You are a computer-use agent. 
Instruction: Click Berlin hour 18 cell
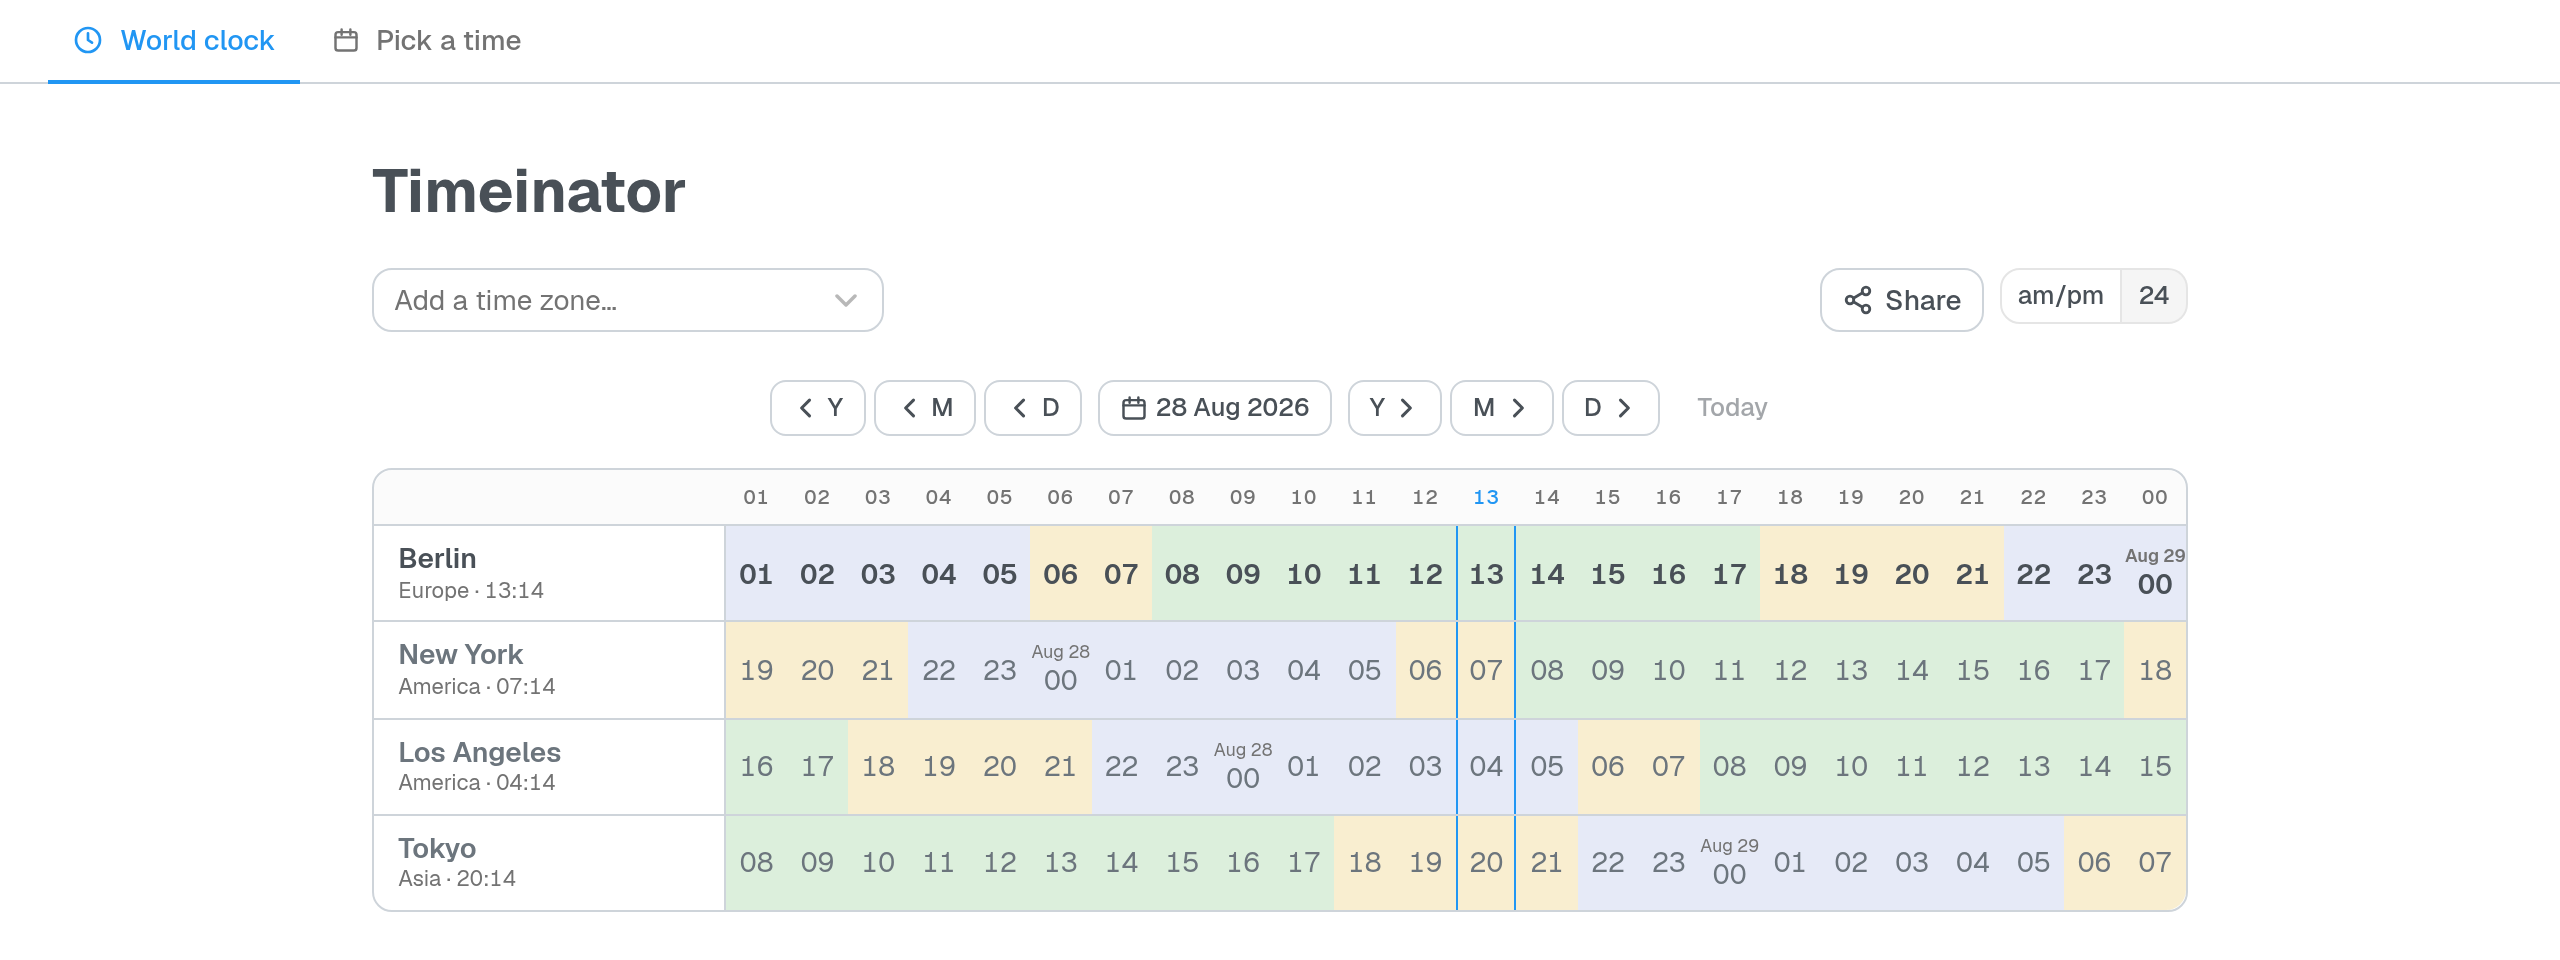(1790, 574)
